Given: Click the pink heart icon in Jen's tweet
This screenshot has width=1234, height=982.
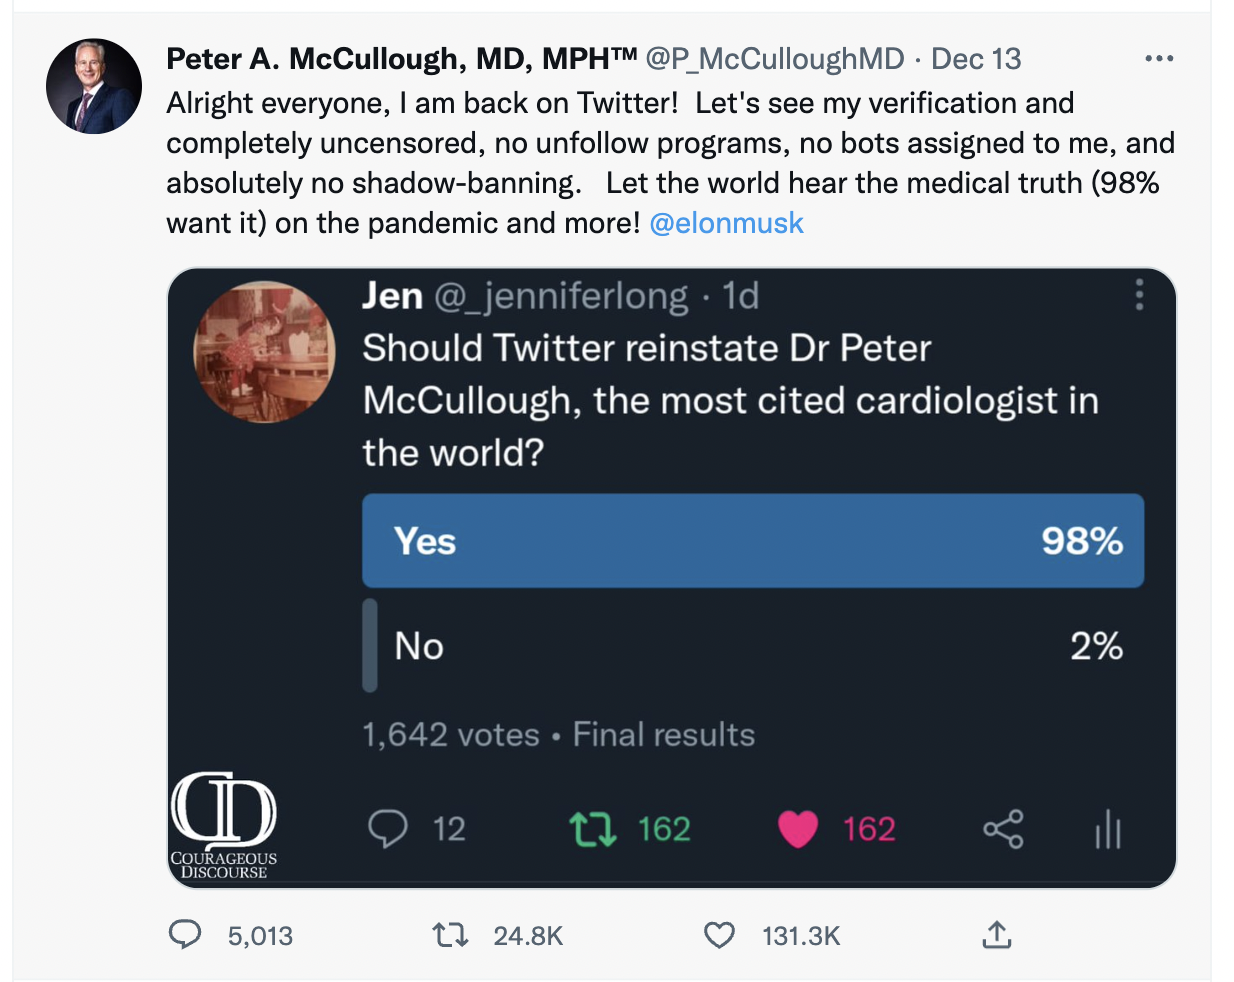Looking at the screenshot, I should point(797,829).
